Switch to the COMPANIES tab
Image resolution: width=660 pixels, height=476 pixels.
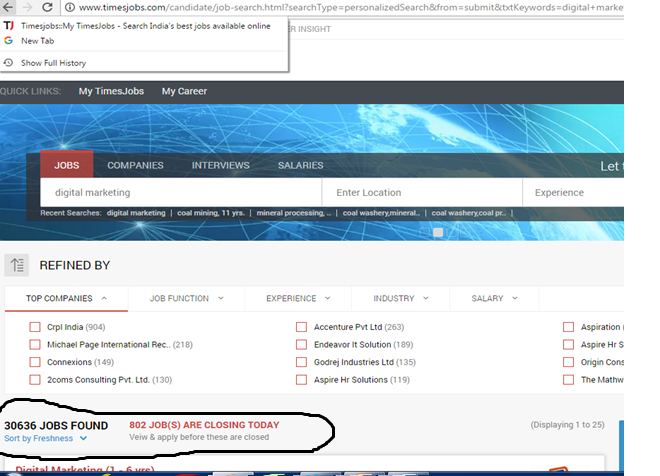coord(135,165)
